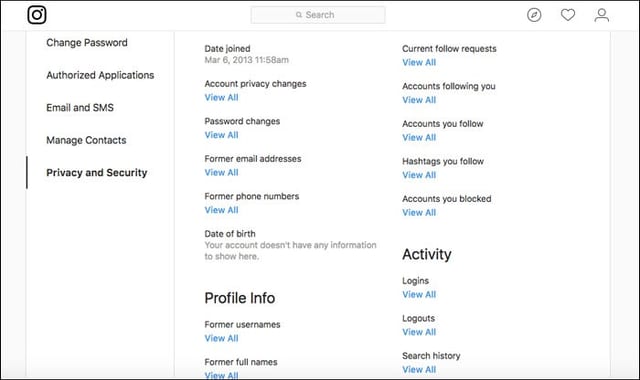Click the 'Profile Info' heading
640x380 pixels.
coord(240,298)
